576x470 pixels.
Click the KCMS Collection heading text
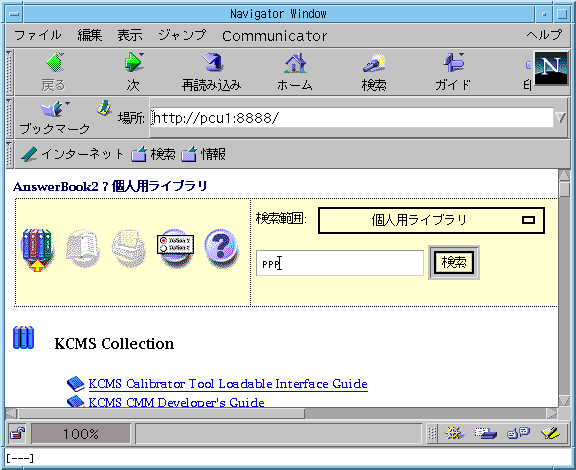[x=114, y=344]
